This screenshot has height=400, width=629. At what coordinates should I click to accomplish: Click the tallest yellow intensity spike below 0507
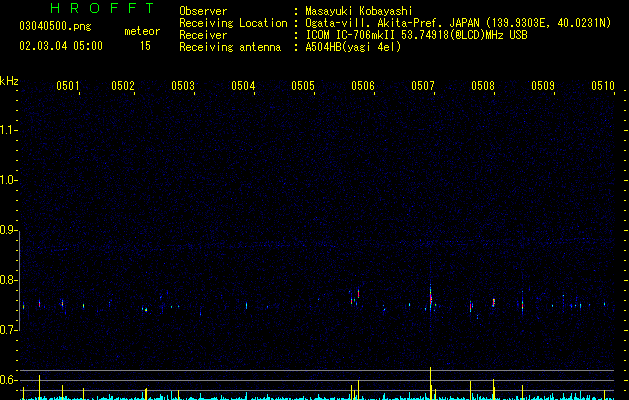(x=430, y=383)
